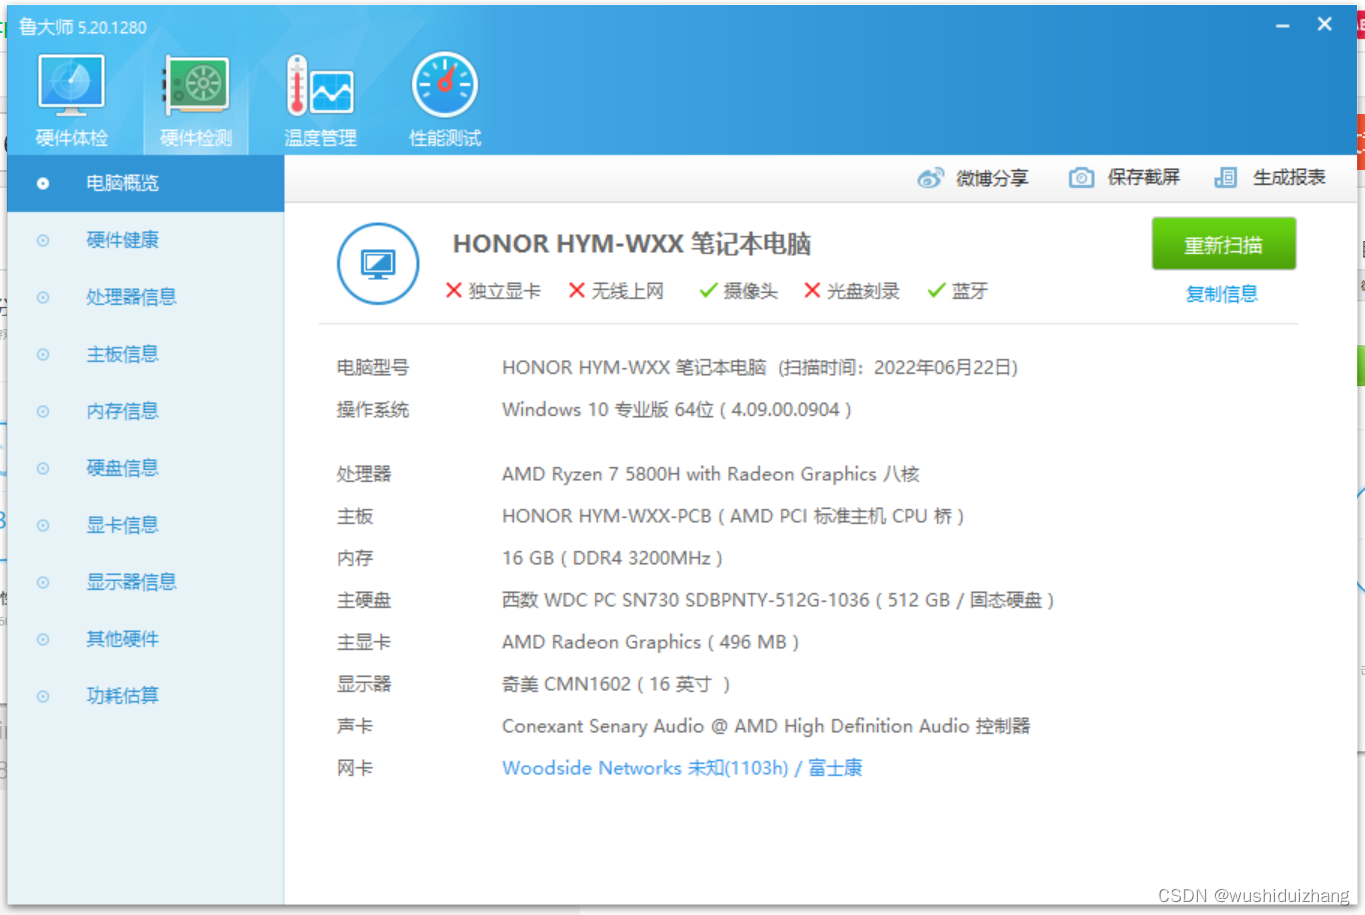The width and height of the screenshot is (1365, 915).
Task: Click the red X beside 独立显卡
Action: pos(454,291)
